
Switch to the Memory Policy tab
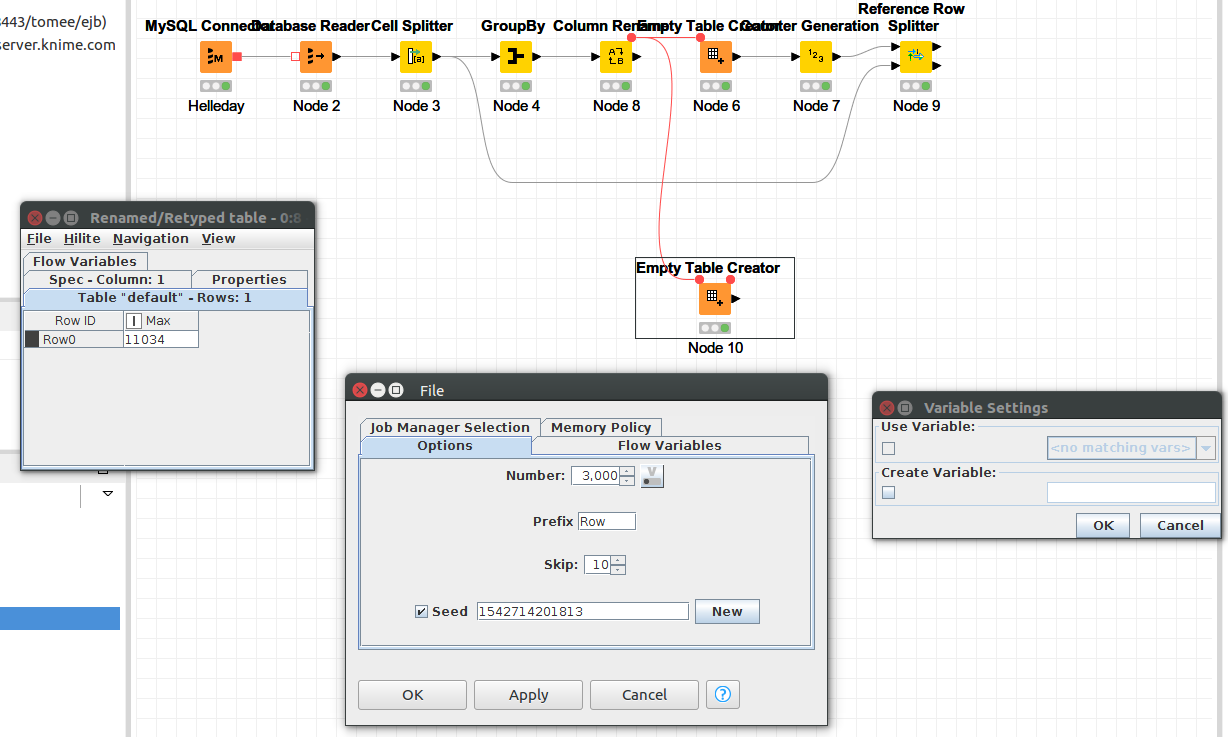600,427
